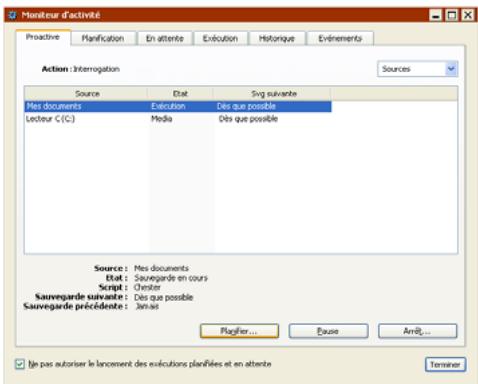Minimize the Moniteur d'activité window
The height and width of the screenshot is (384, 478).
point(435,15)
